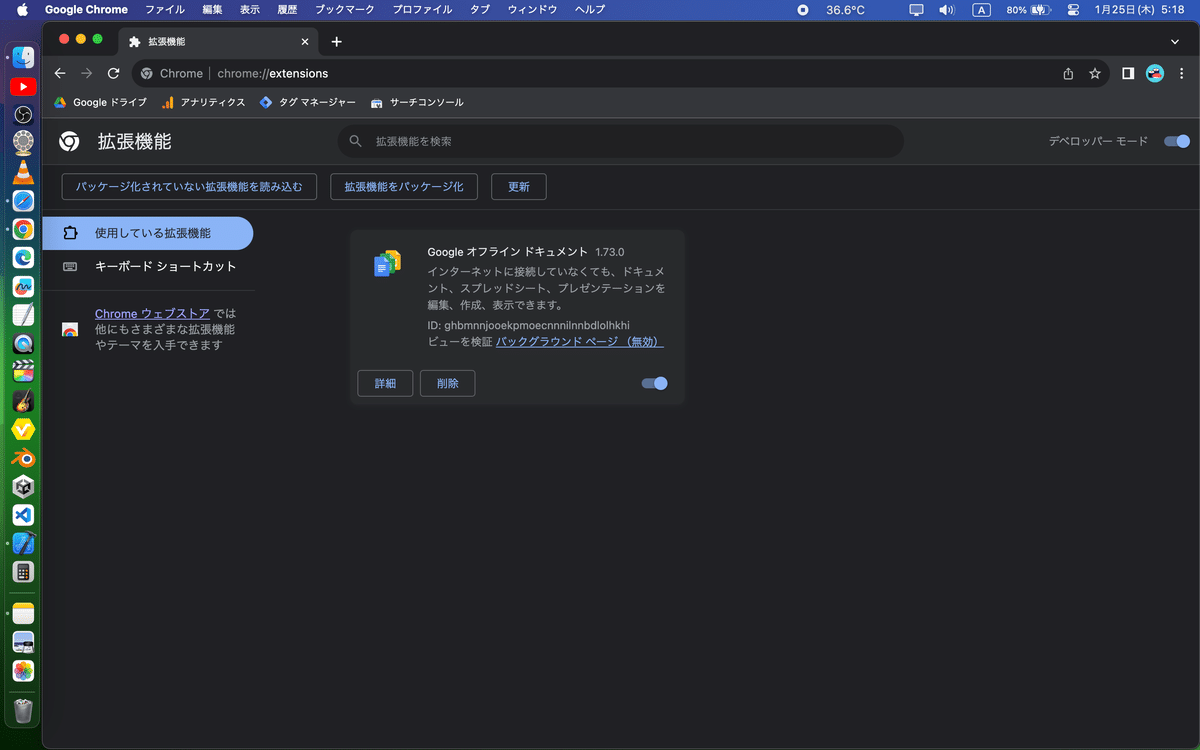
Task: Open 詳細 for Google オフライン ドキュメント
Action: point(385,383)
